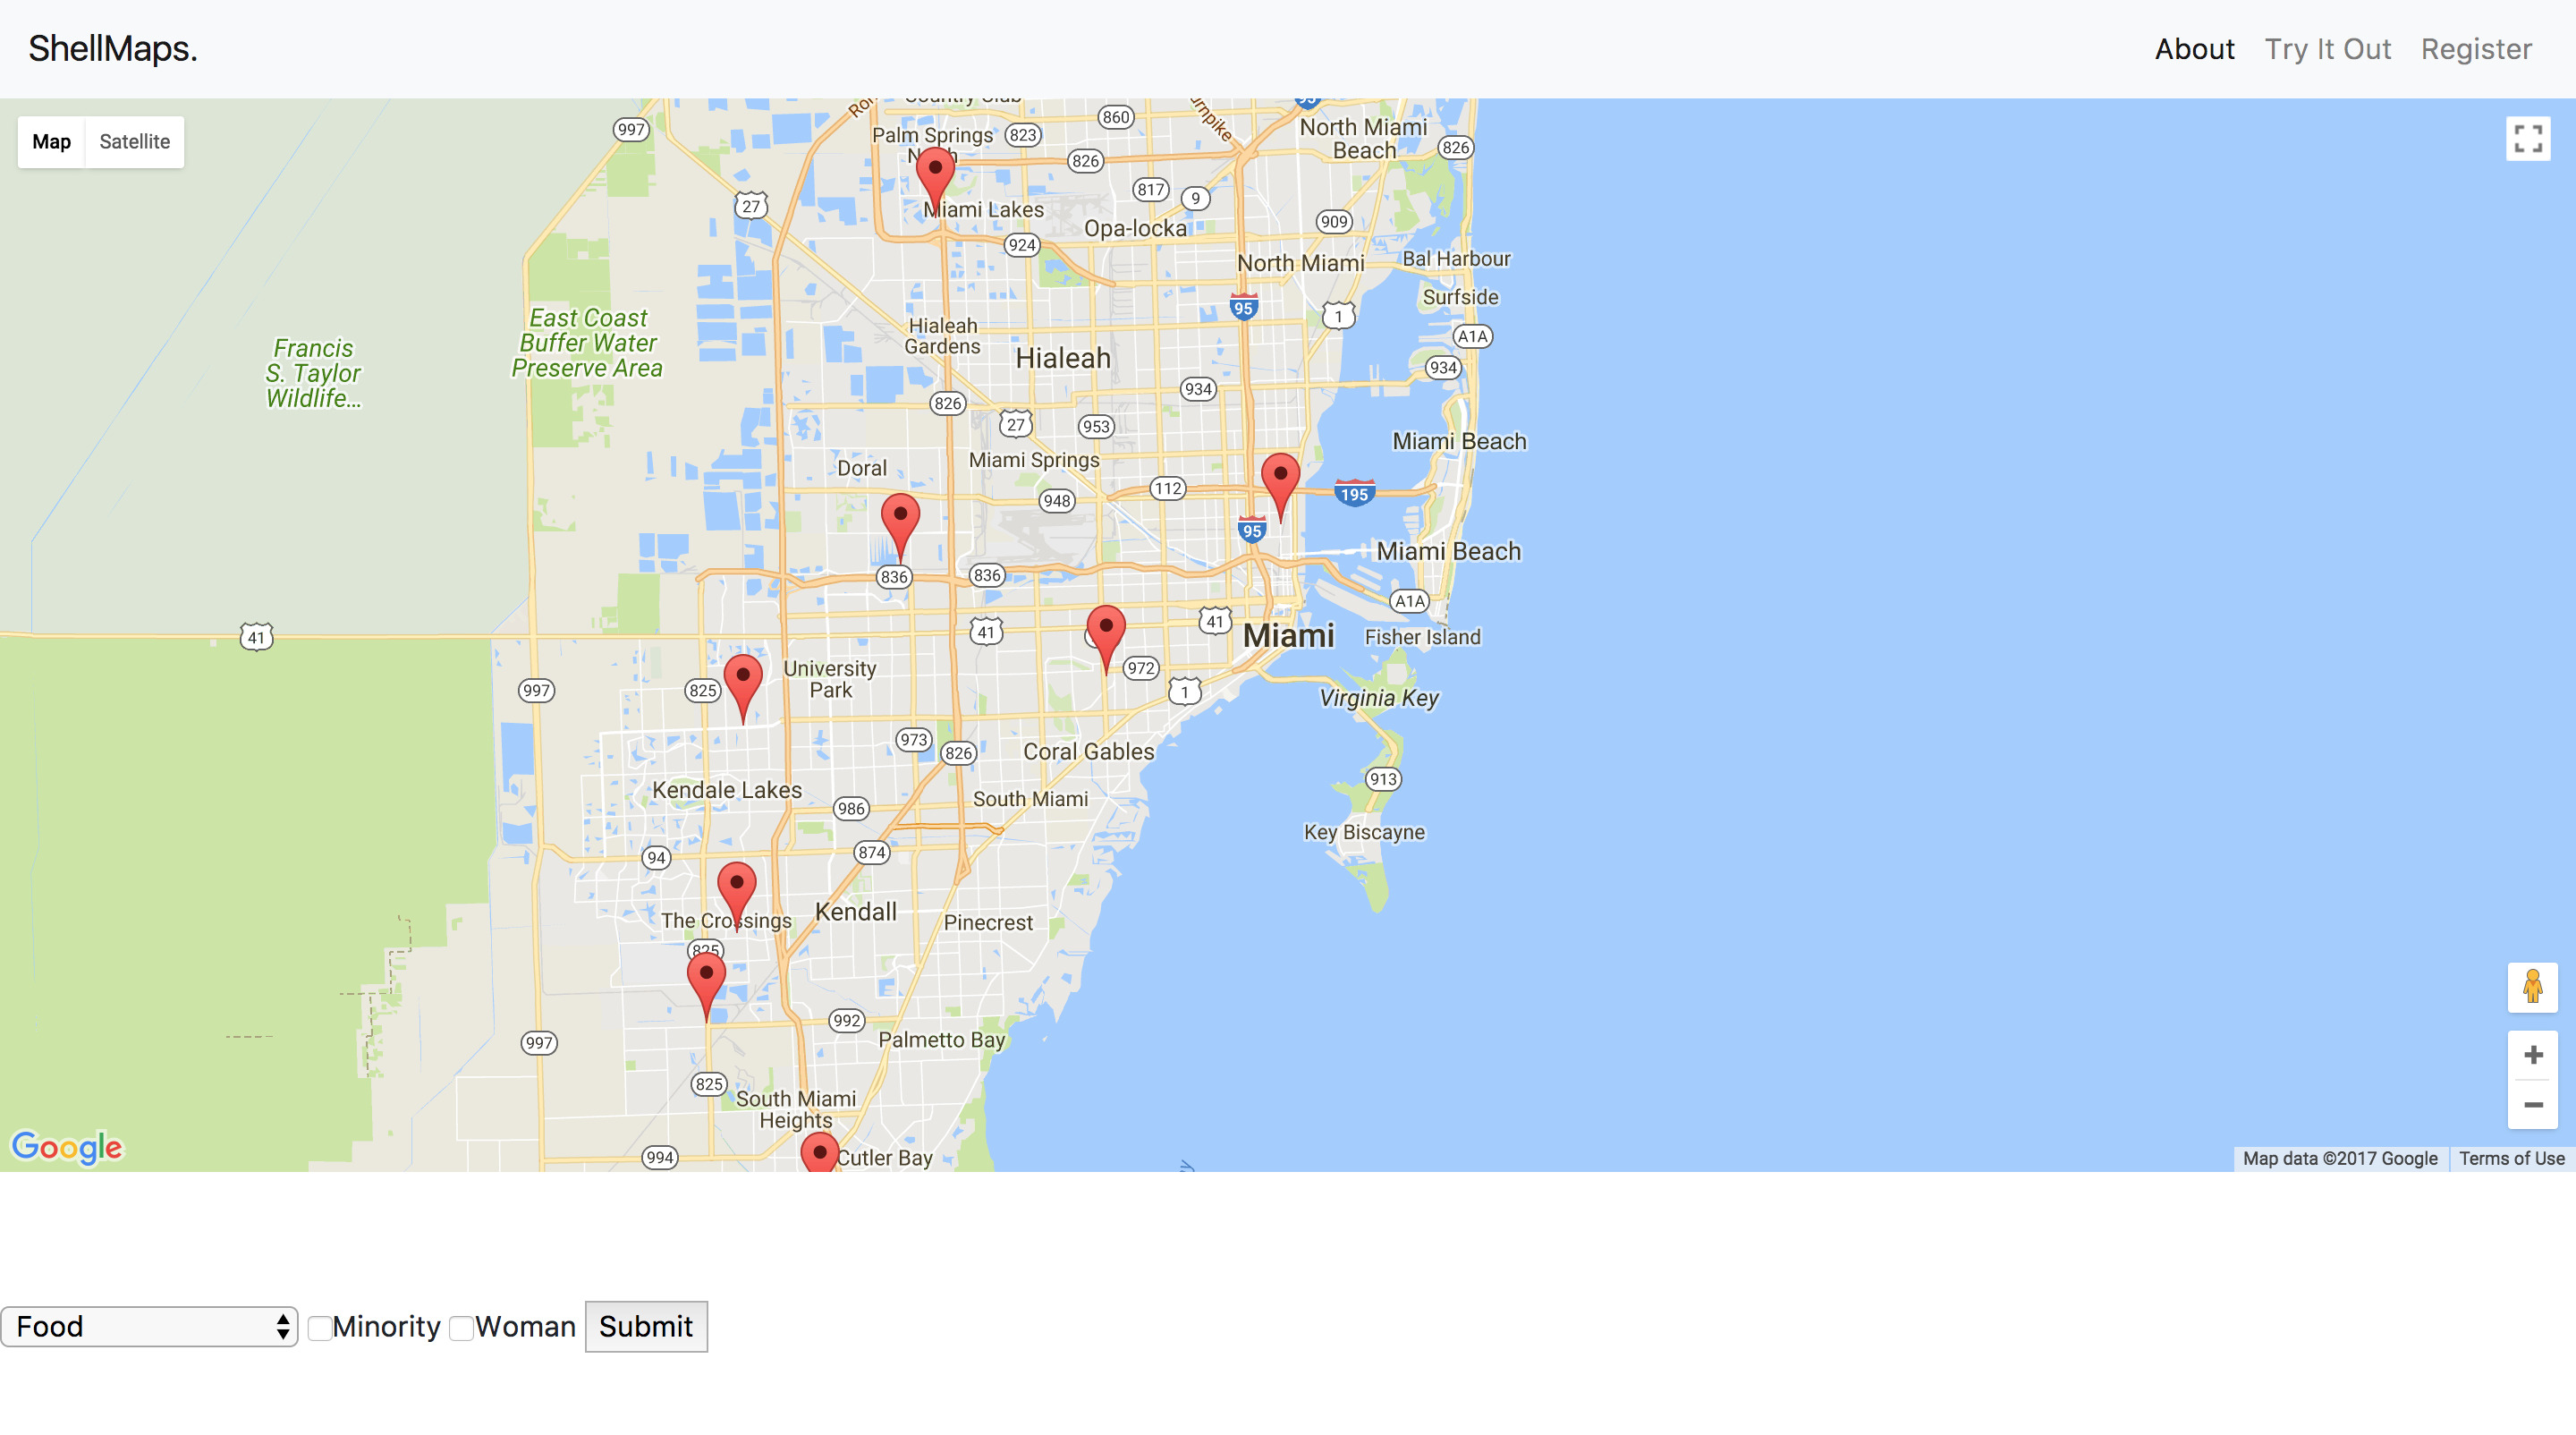Click the marker near Cutler Bay
2576x1435 pixels.
tap(819, 1154)
